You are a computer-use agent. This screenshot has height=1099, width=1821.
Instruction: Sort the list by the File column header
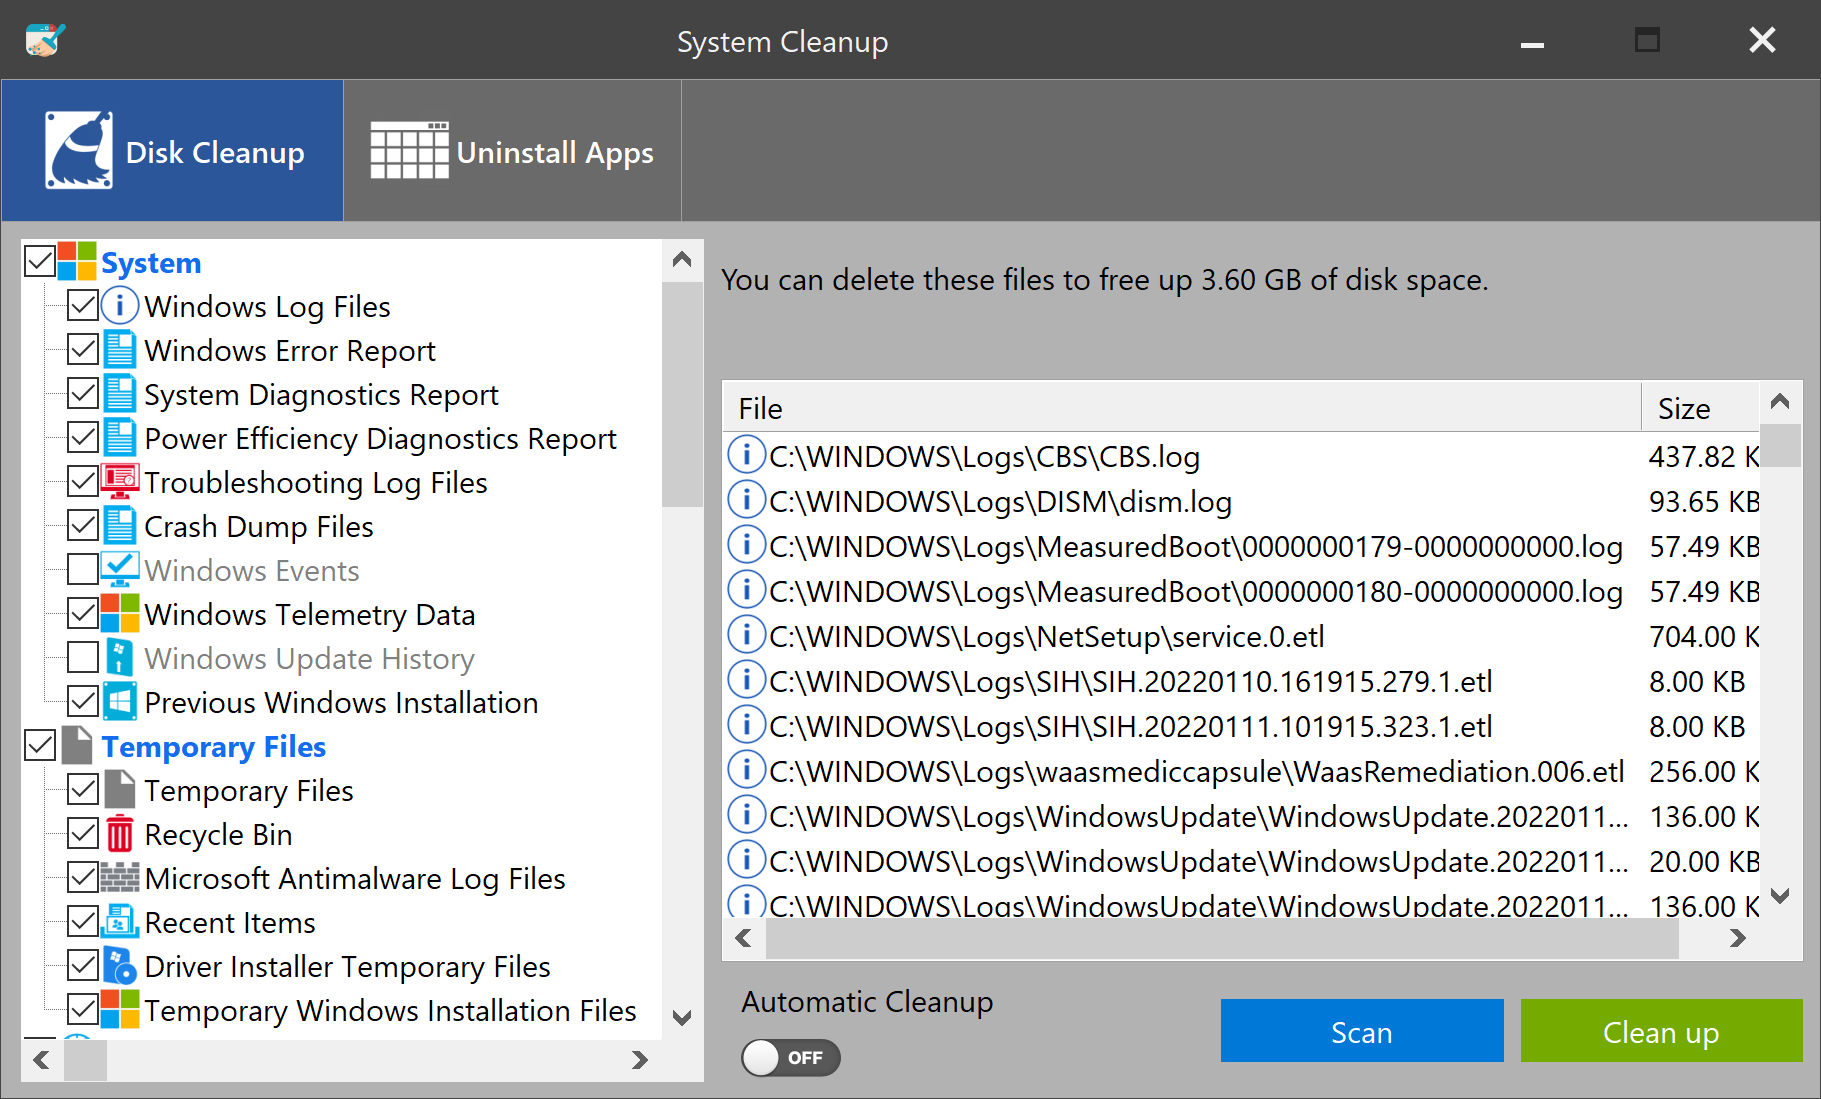[1182, 408]
